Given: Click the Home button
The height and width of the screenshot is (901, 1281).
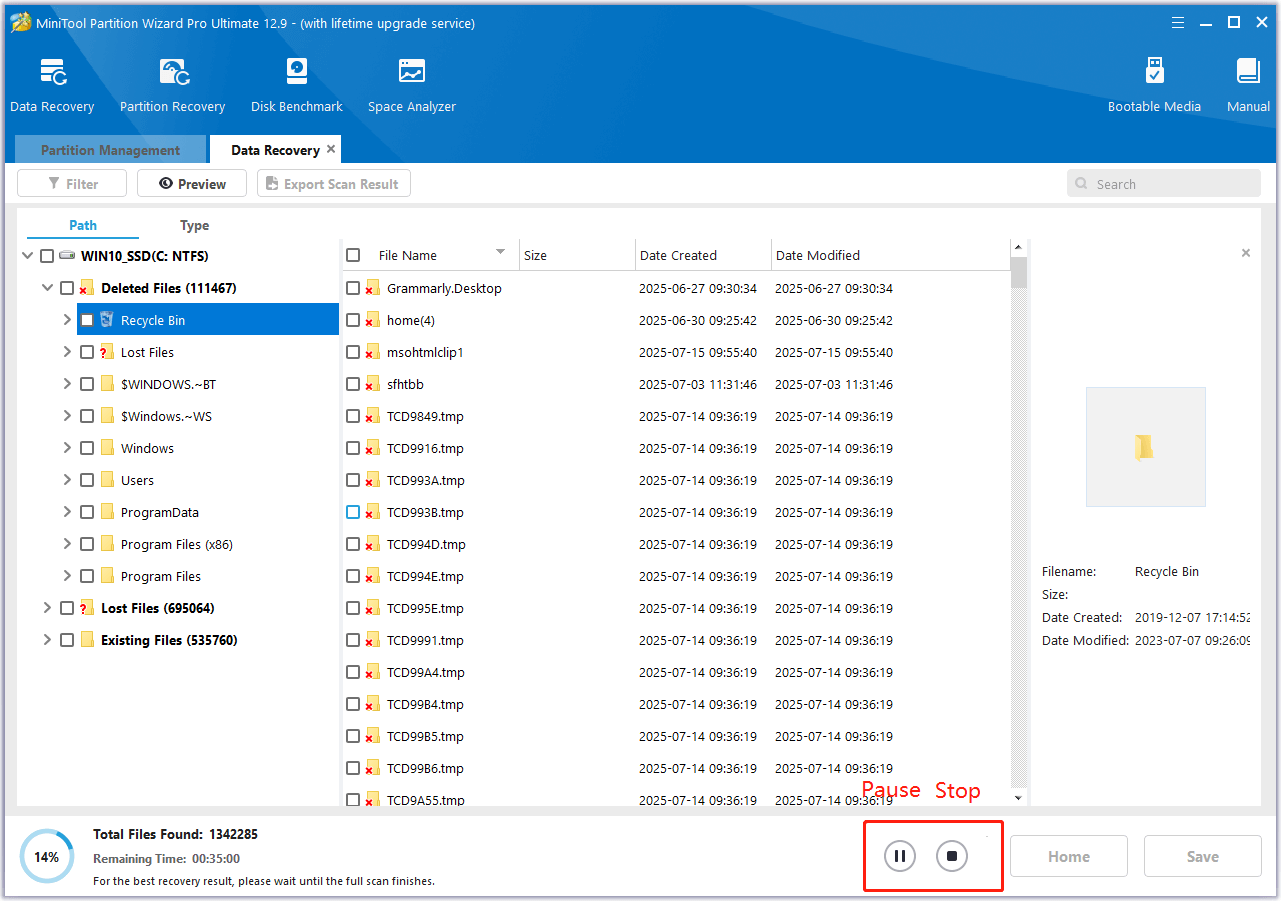Looking at the screenshot, I should coord(1069,856).
